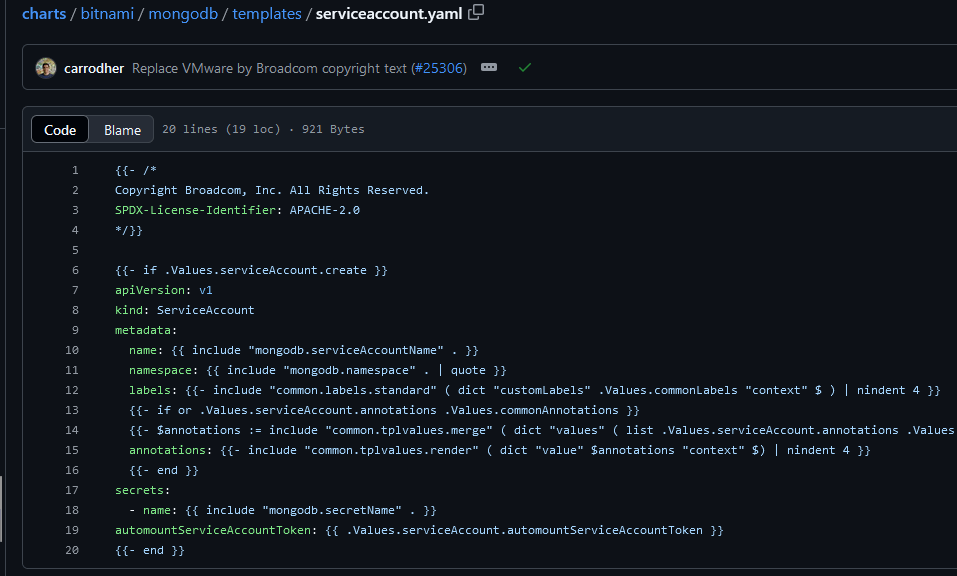Click '"common.tplvalues.render"' string on line 15
The width and height of the screenshot is (957, 576).
(392, 450)
